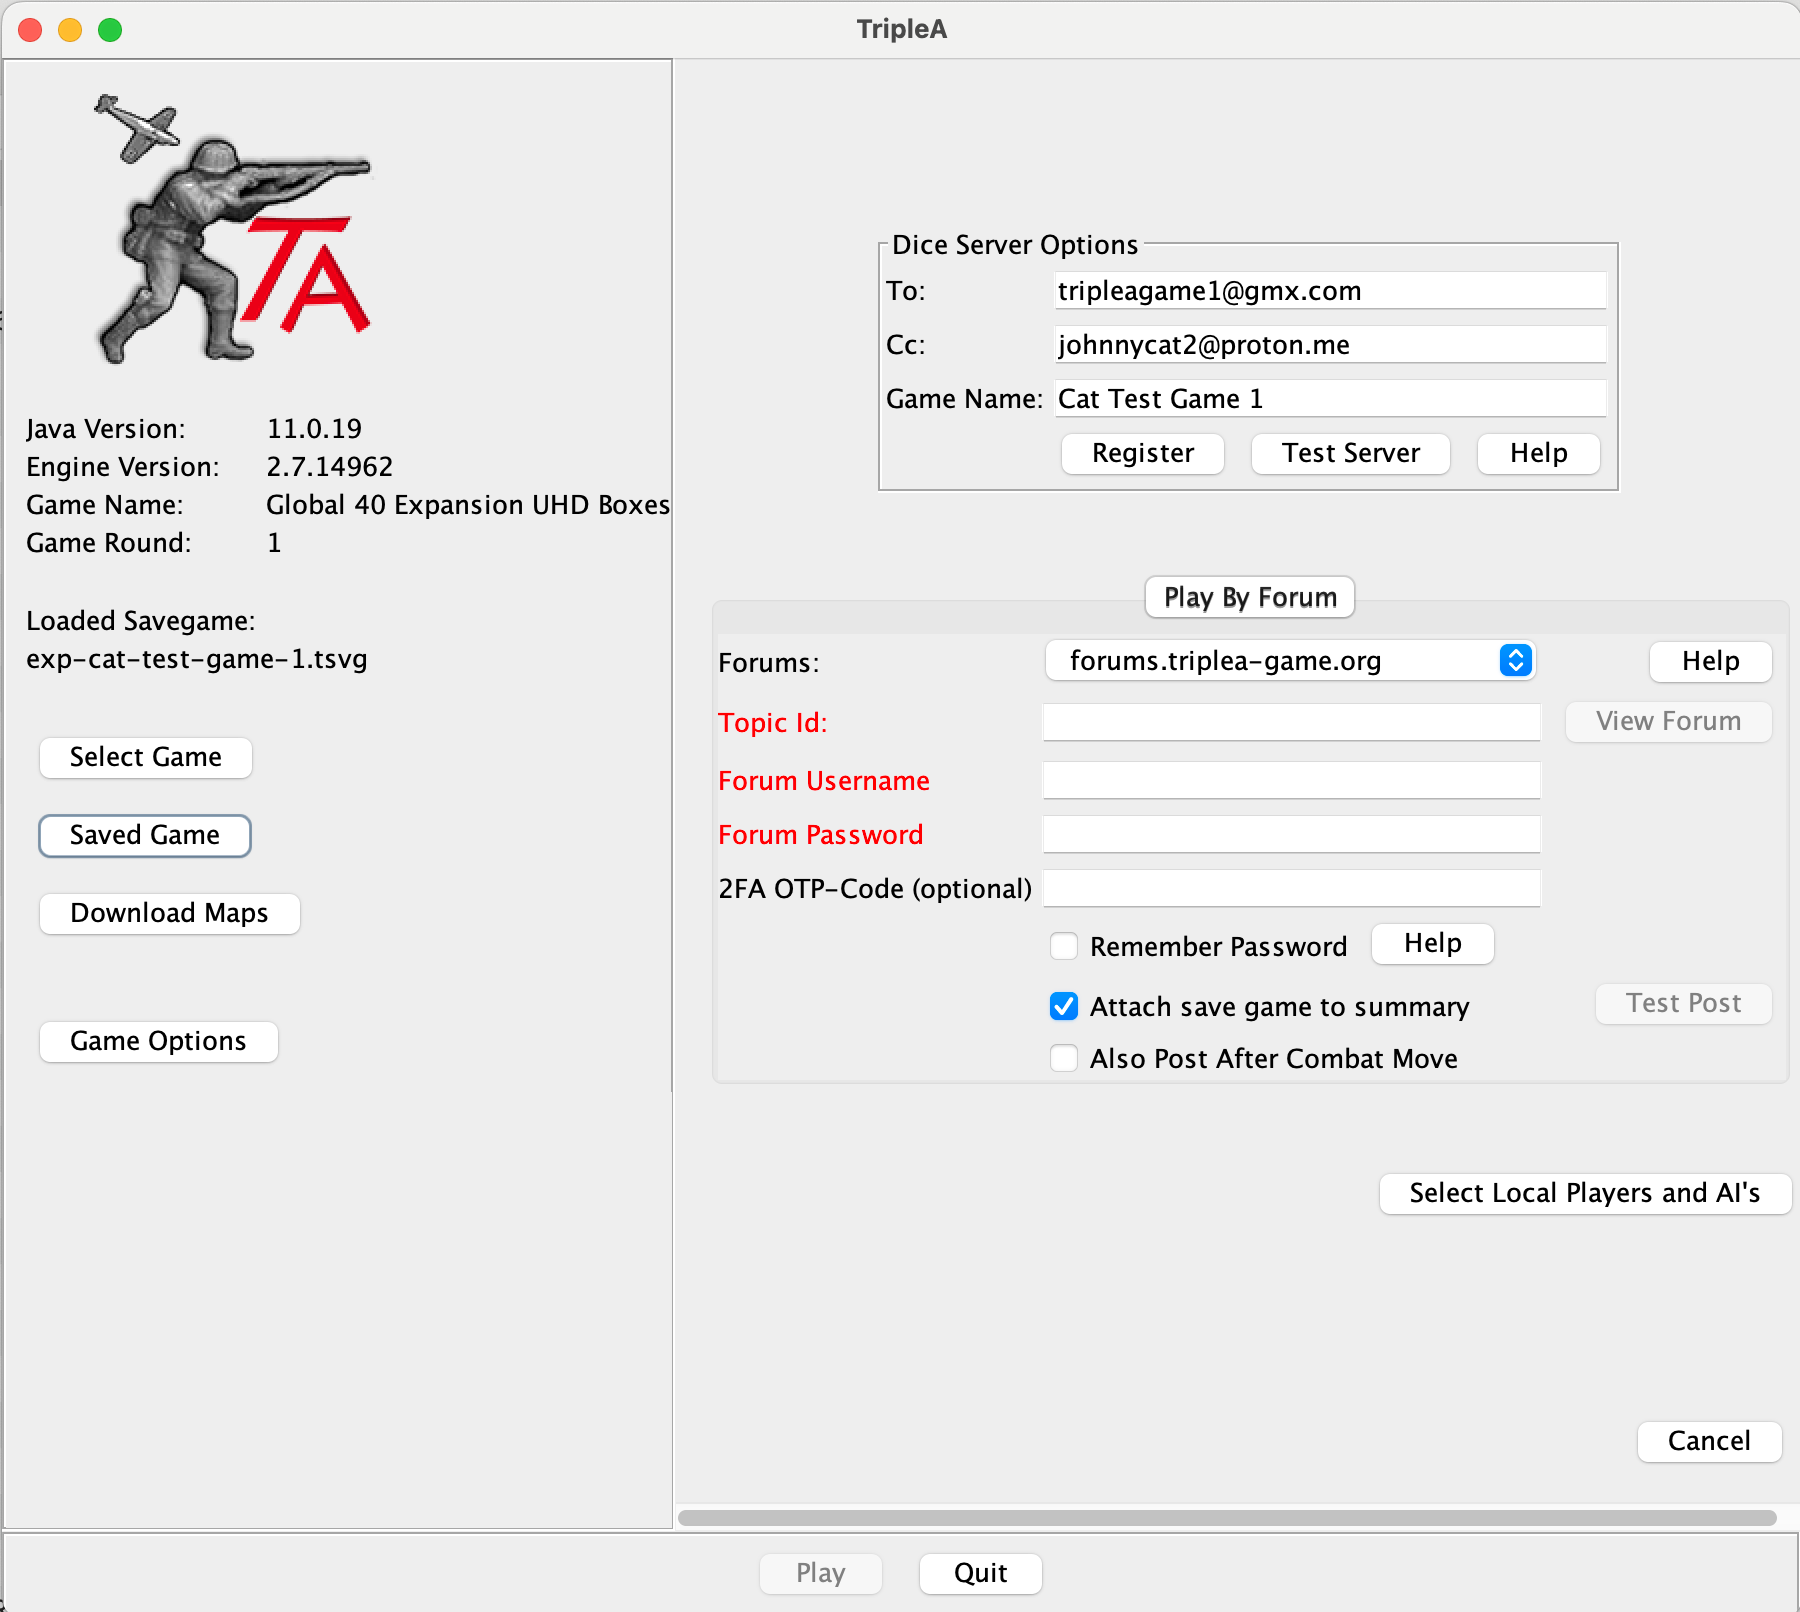Click the Topic Id input field
Viewport: 1800px width, 1612px height.
point(1291,722)
